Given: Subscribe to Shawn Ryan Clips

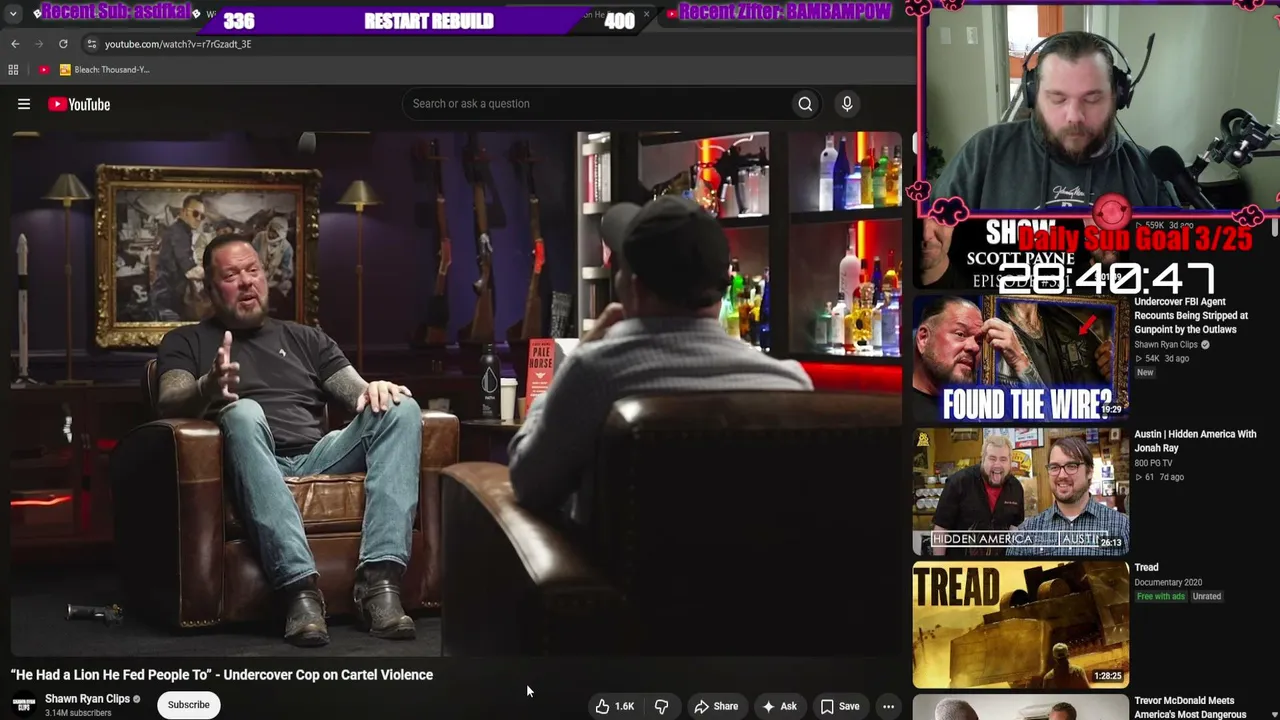Looking at the screenshot, I should 189,705.
